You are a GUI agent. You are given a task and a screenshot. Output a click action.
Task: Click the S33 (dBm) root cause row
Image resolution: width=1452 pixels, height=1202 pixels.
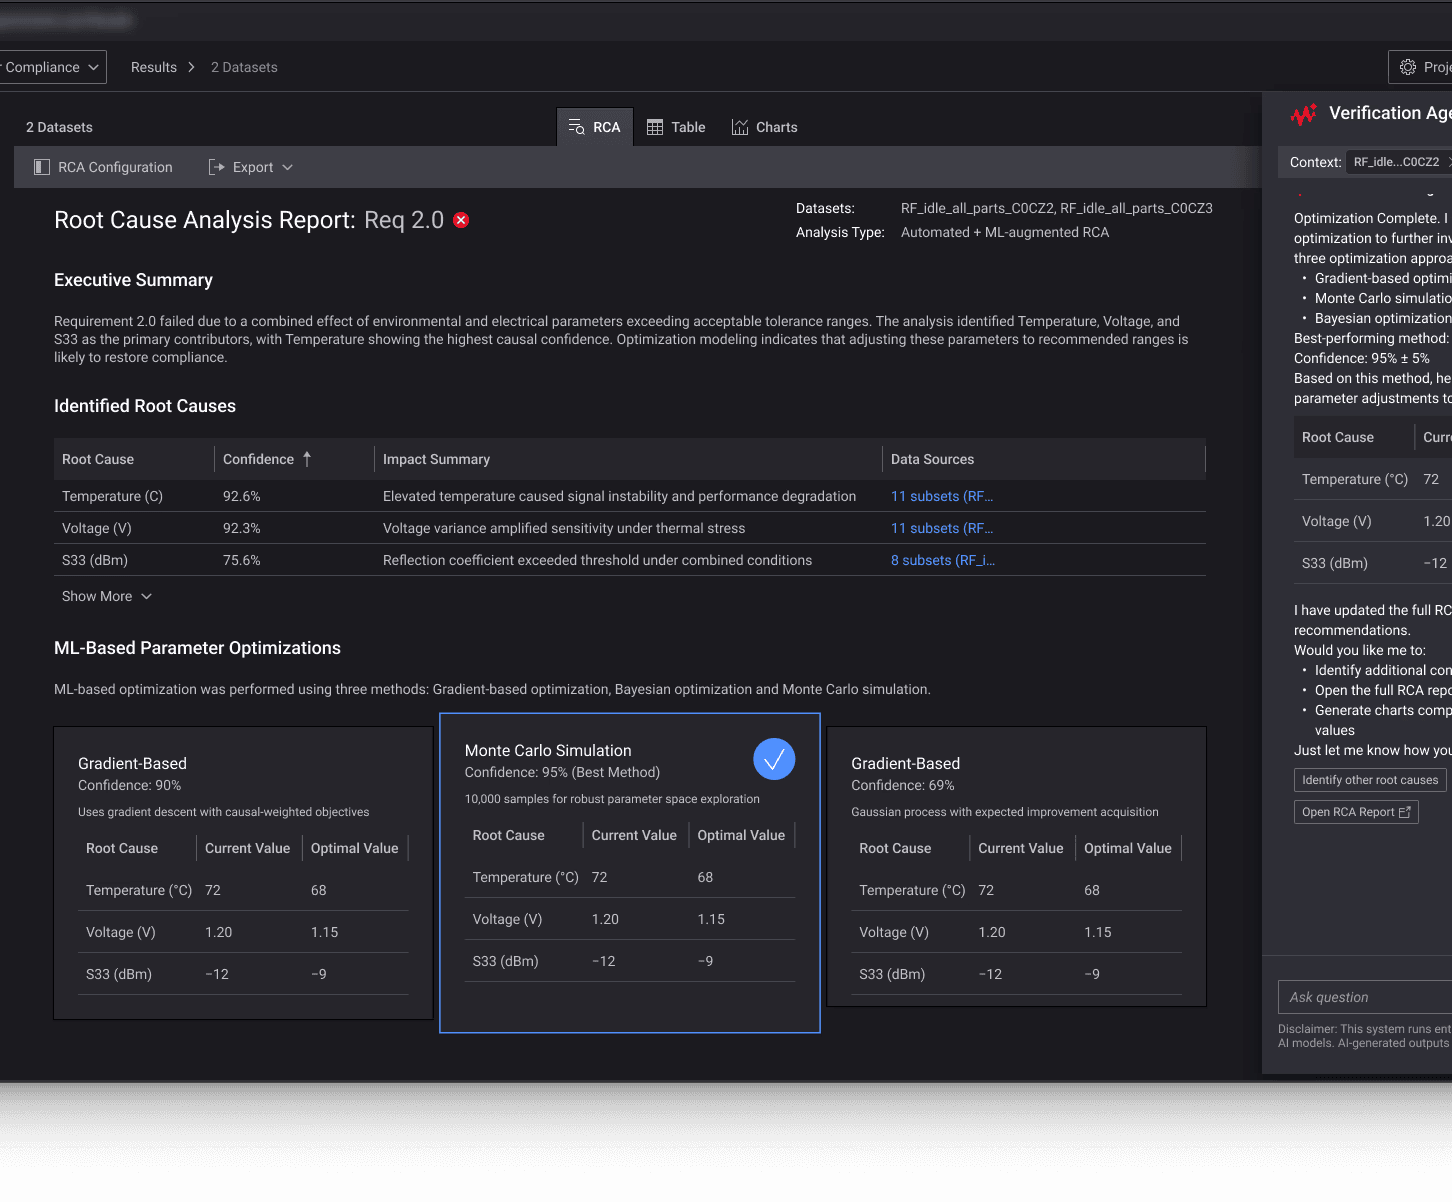[630, 560]
